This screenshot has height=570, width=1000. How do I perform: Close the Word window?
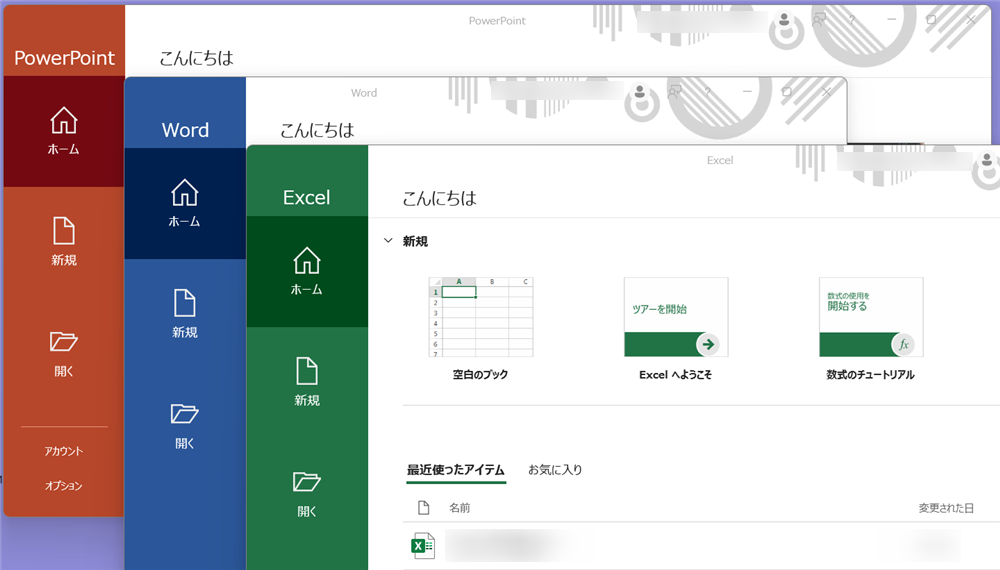click(x=827, y=92)
